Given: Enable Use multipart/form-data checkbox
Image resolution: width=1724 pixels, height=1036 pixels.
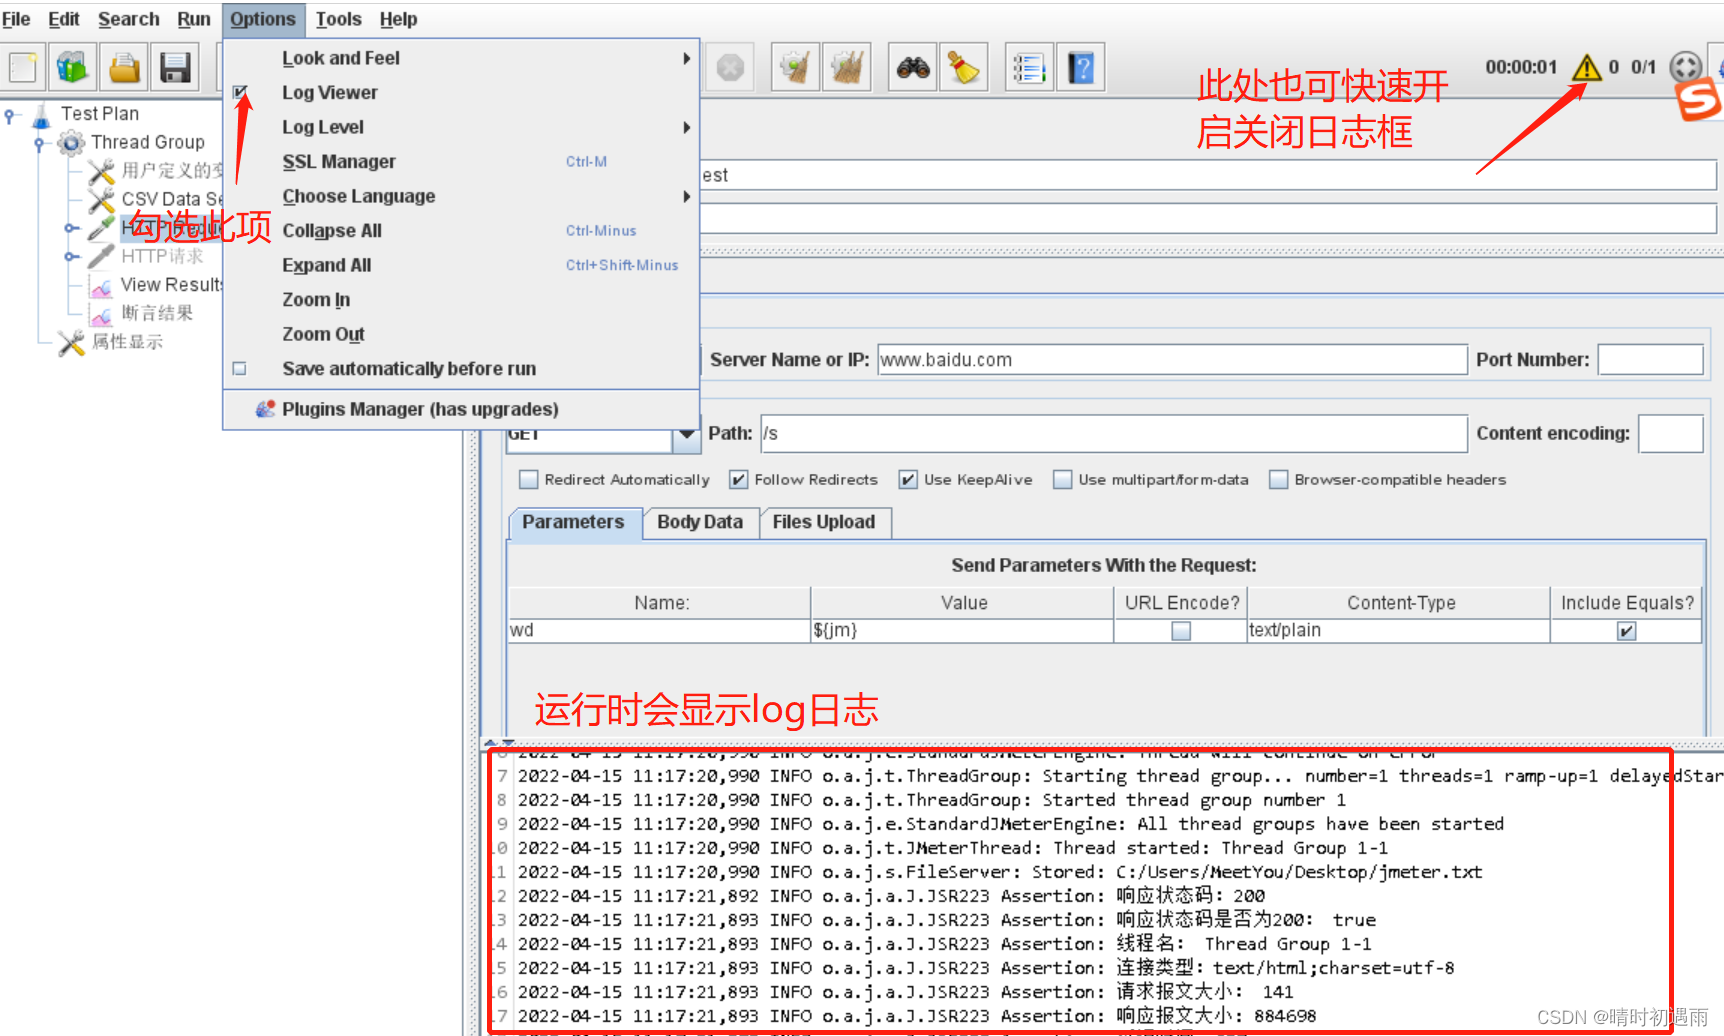Looking at the screenshot, I should click(x=1063, y=480).
